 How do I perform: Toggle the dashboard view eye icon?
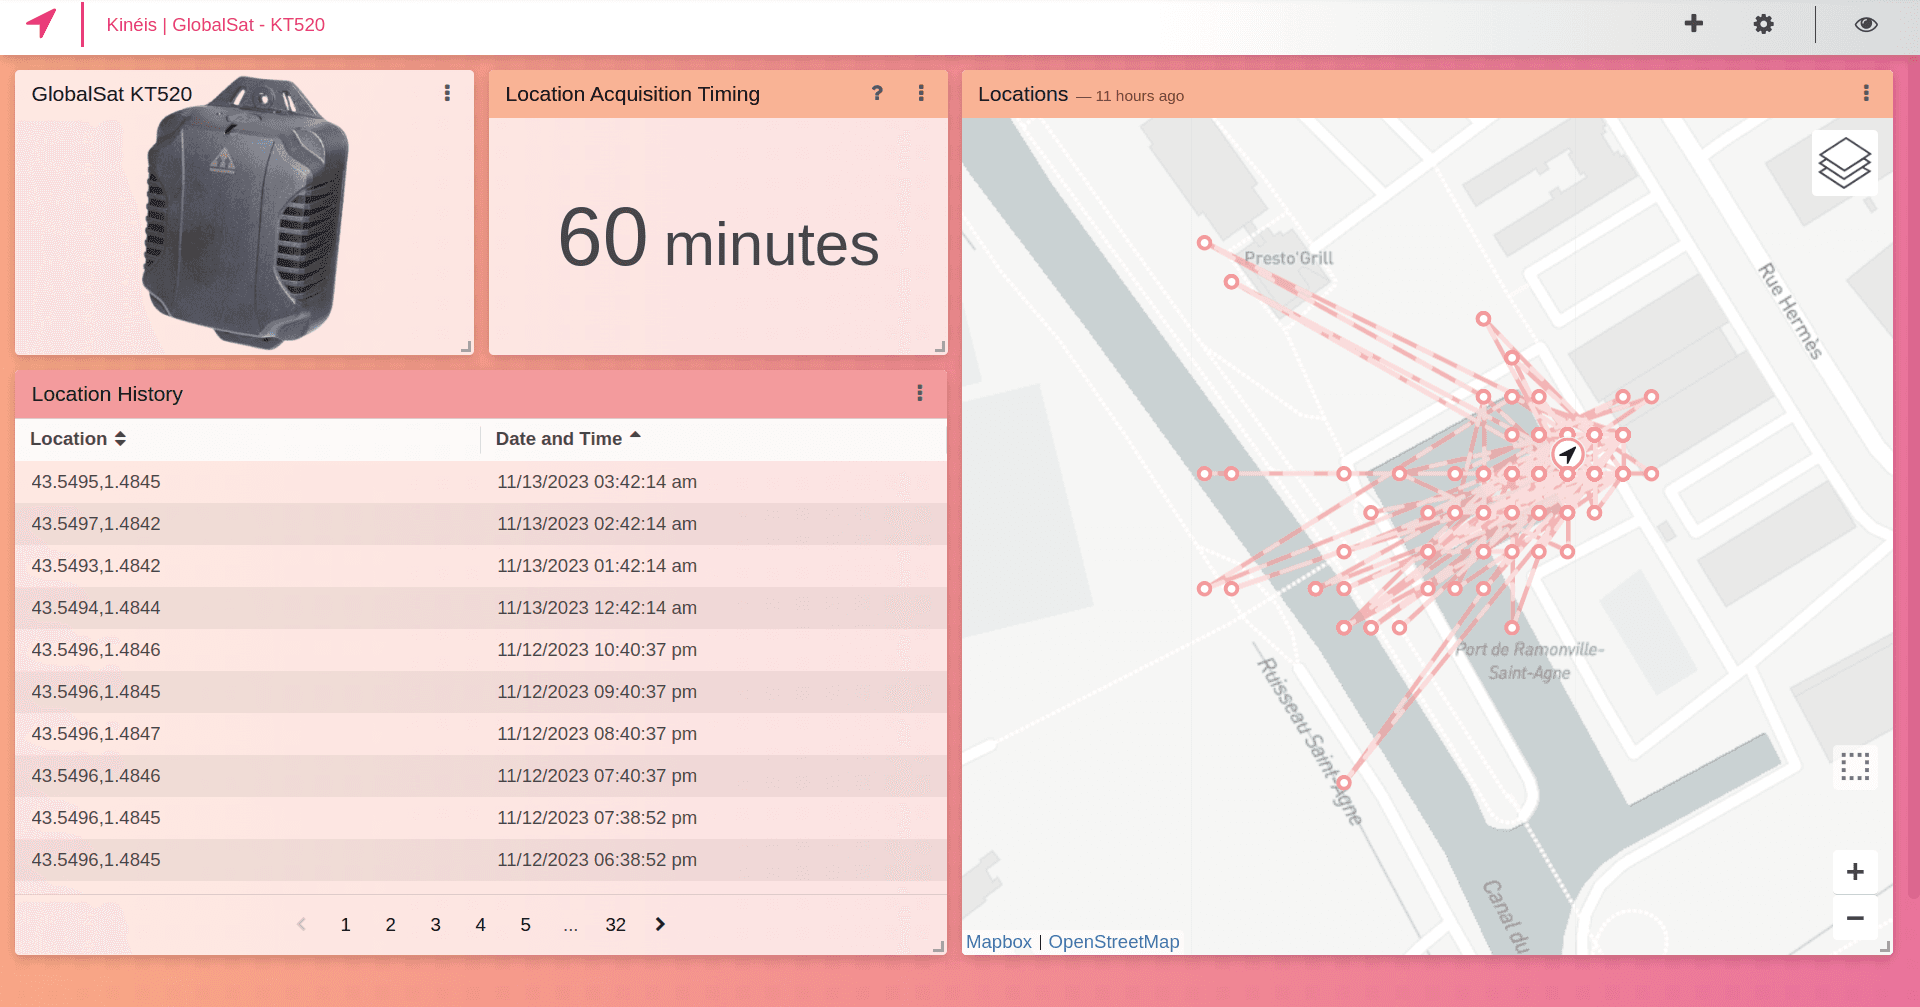pyautogui.click(x=1866, y=23)
